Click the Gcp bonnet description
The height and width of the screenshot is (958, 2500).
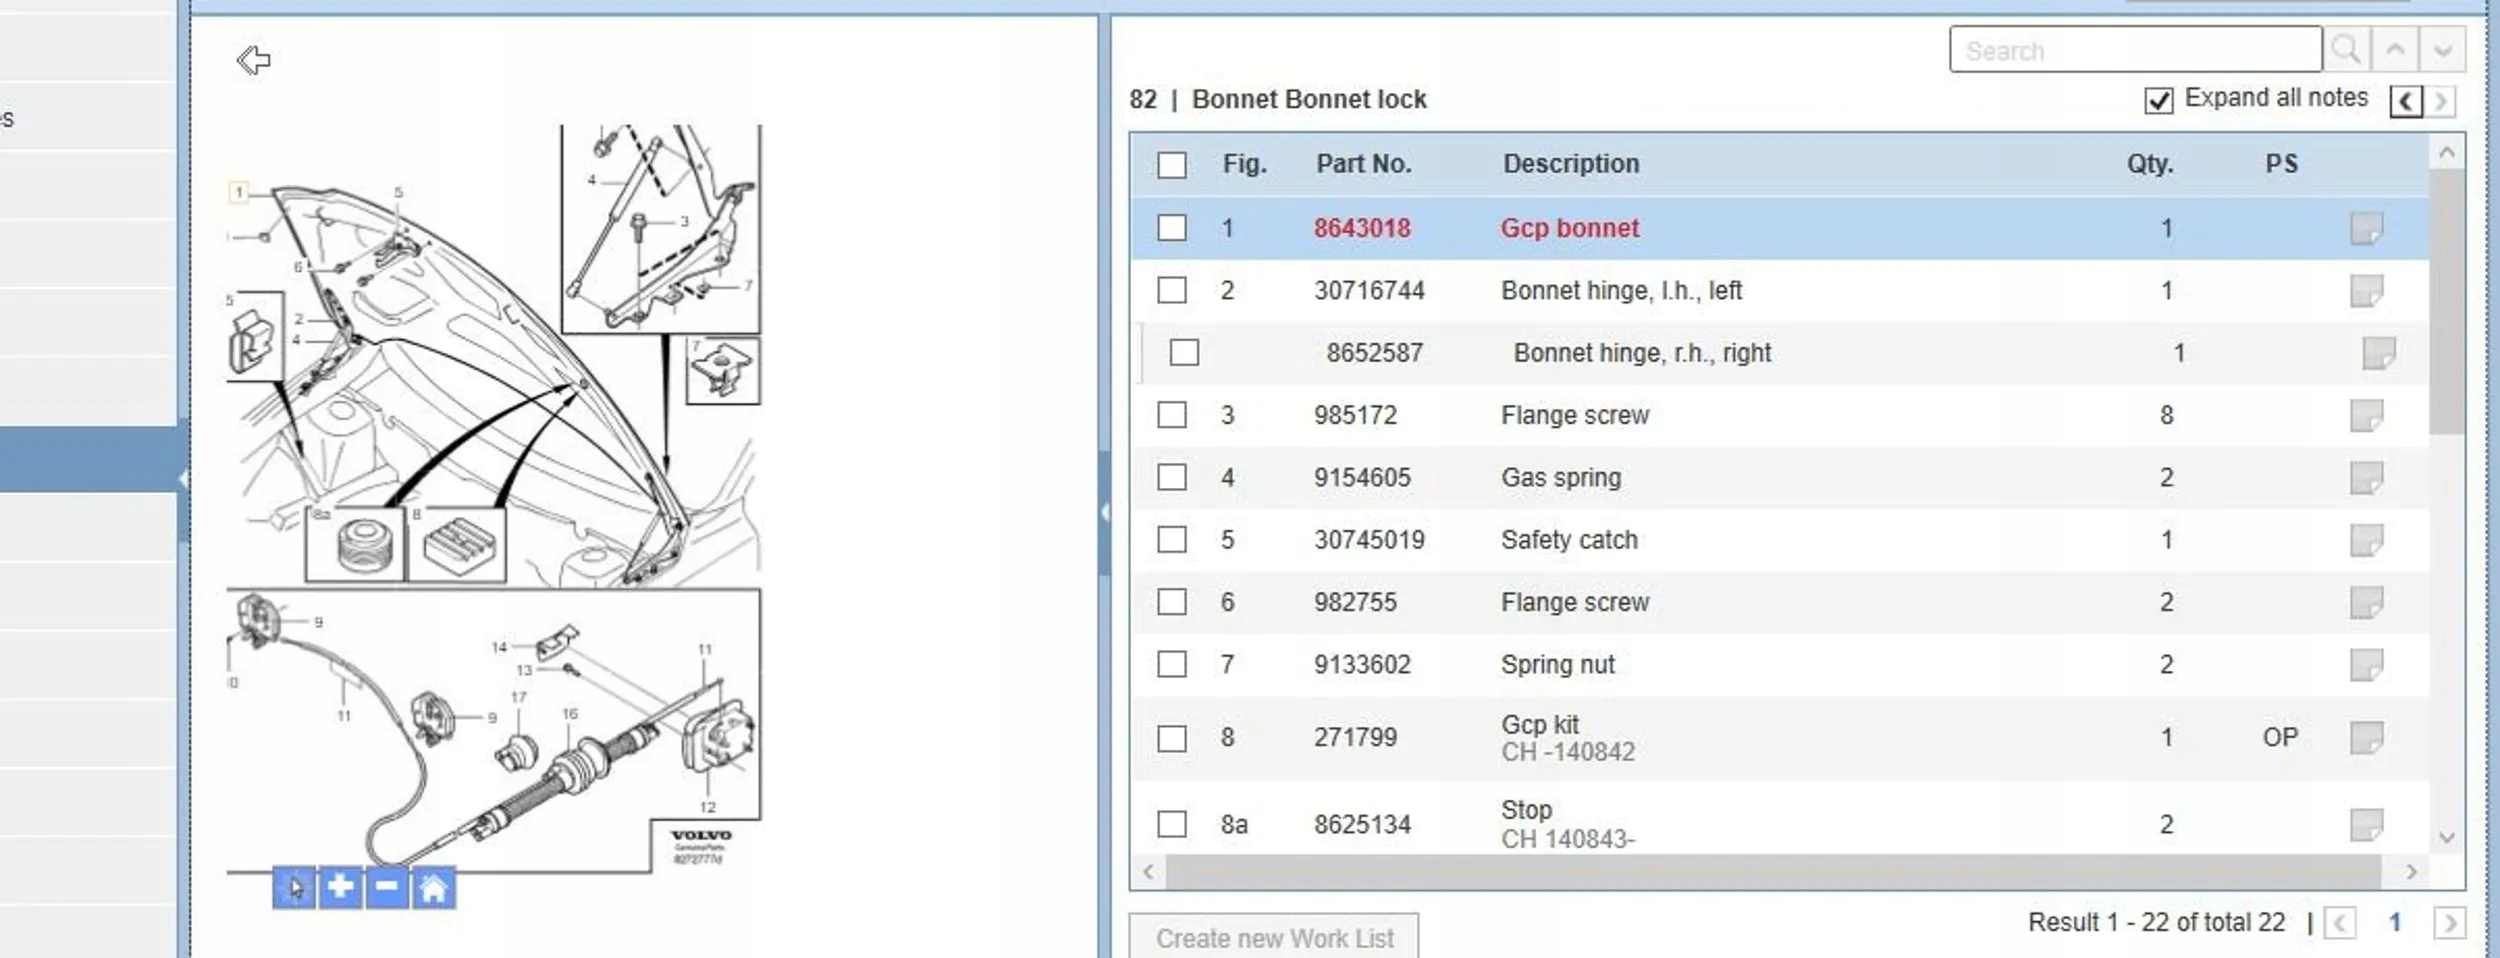click(1570, 228)
